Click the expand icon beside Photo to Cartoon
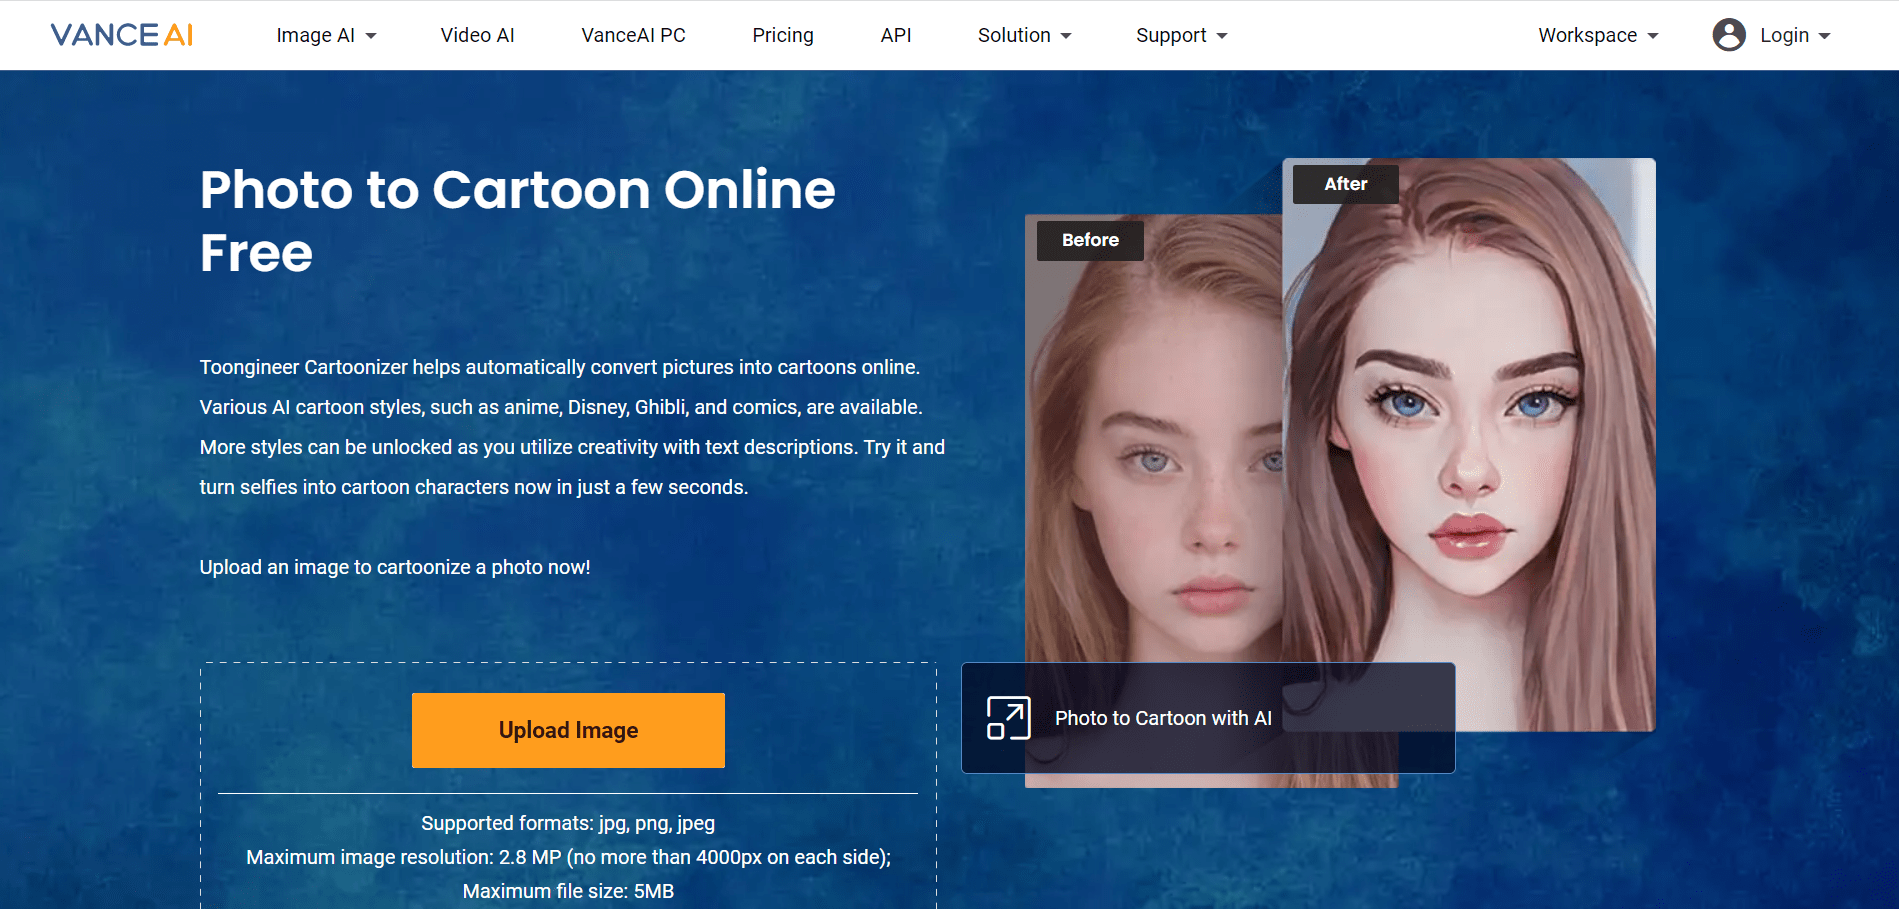 pos(1008,718)
